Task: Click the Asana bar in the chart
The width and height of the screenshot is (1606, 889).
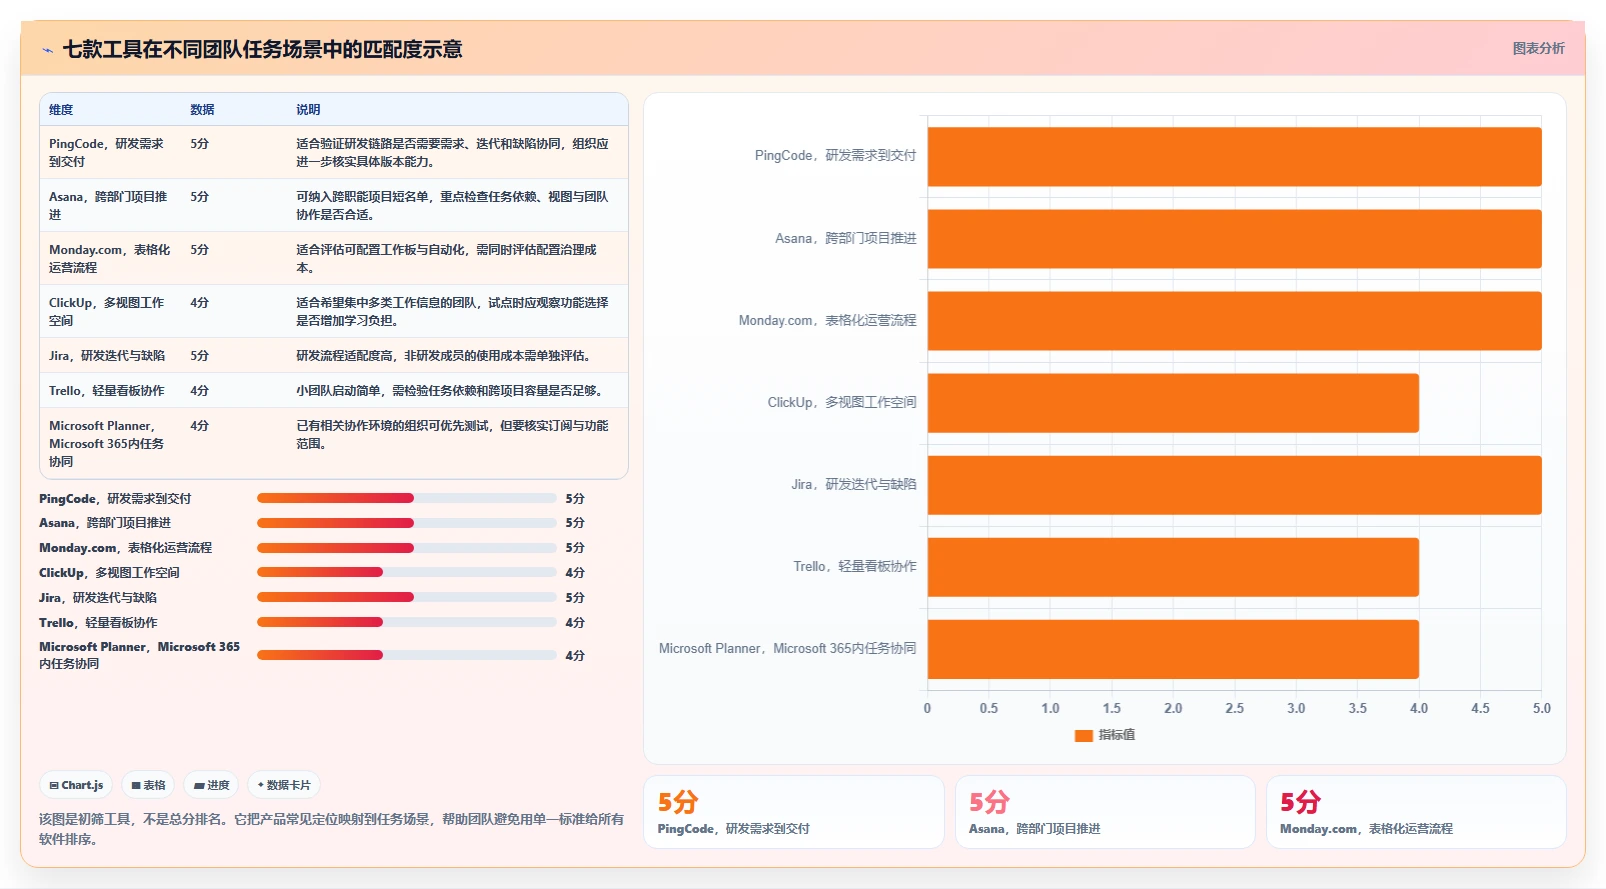Action: [1234, 239]
